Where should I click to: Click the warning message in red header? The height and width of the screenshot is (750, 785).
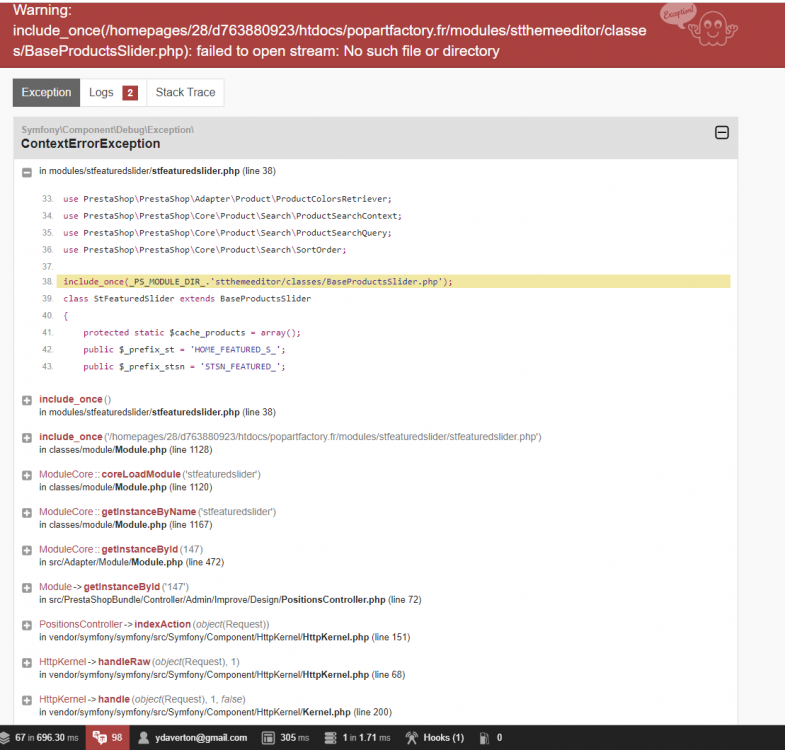coord(329,31)
